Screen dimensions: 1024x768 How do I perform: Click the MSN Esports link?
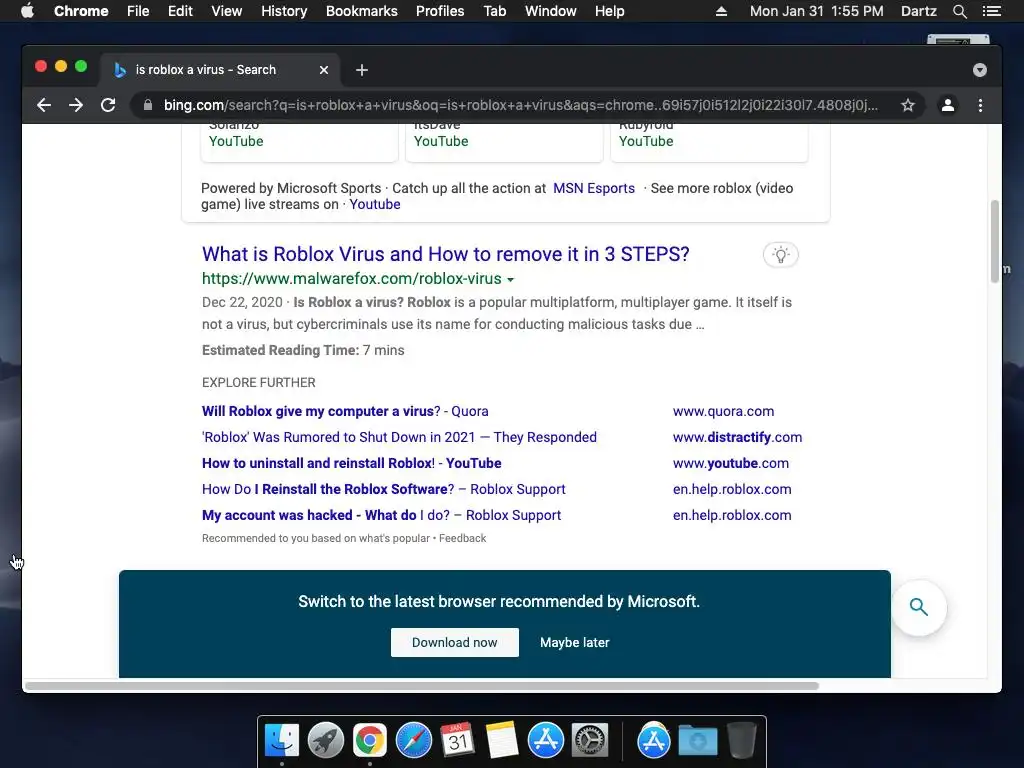pos(594,188)
